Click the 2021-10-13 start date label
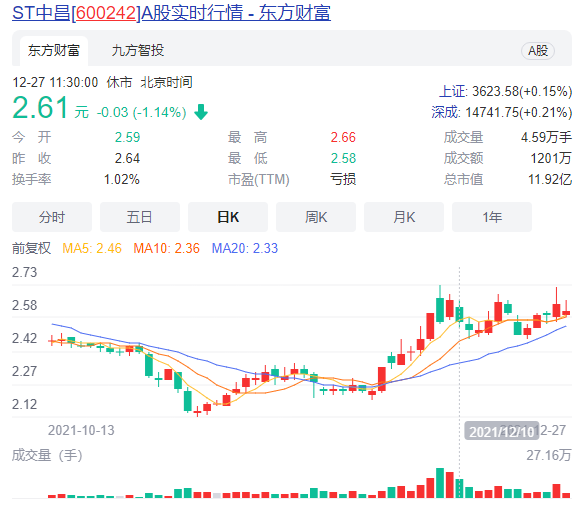Screen dimensions: 577x507 pos(81,430)
